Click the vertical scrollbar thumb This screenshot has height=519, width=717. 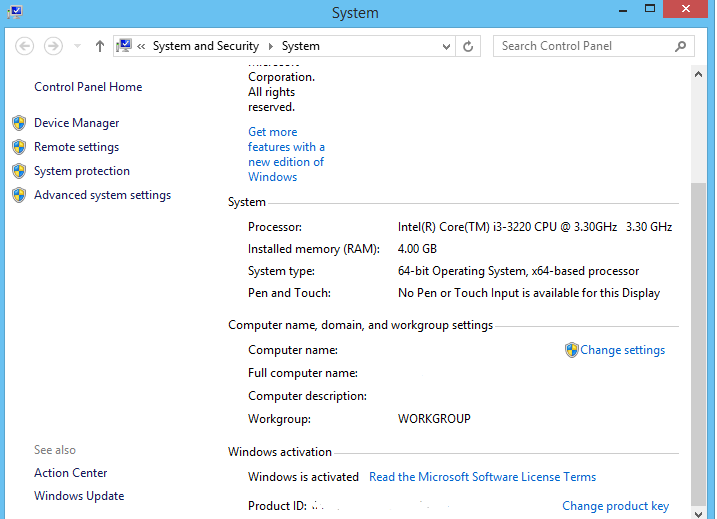tap(698, 343)
